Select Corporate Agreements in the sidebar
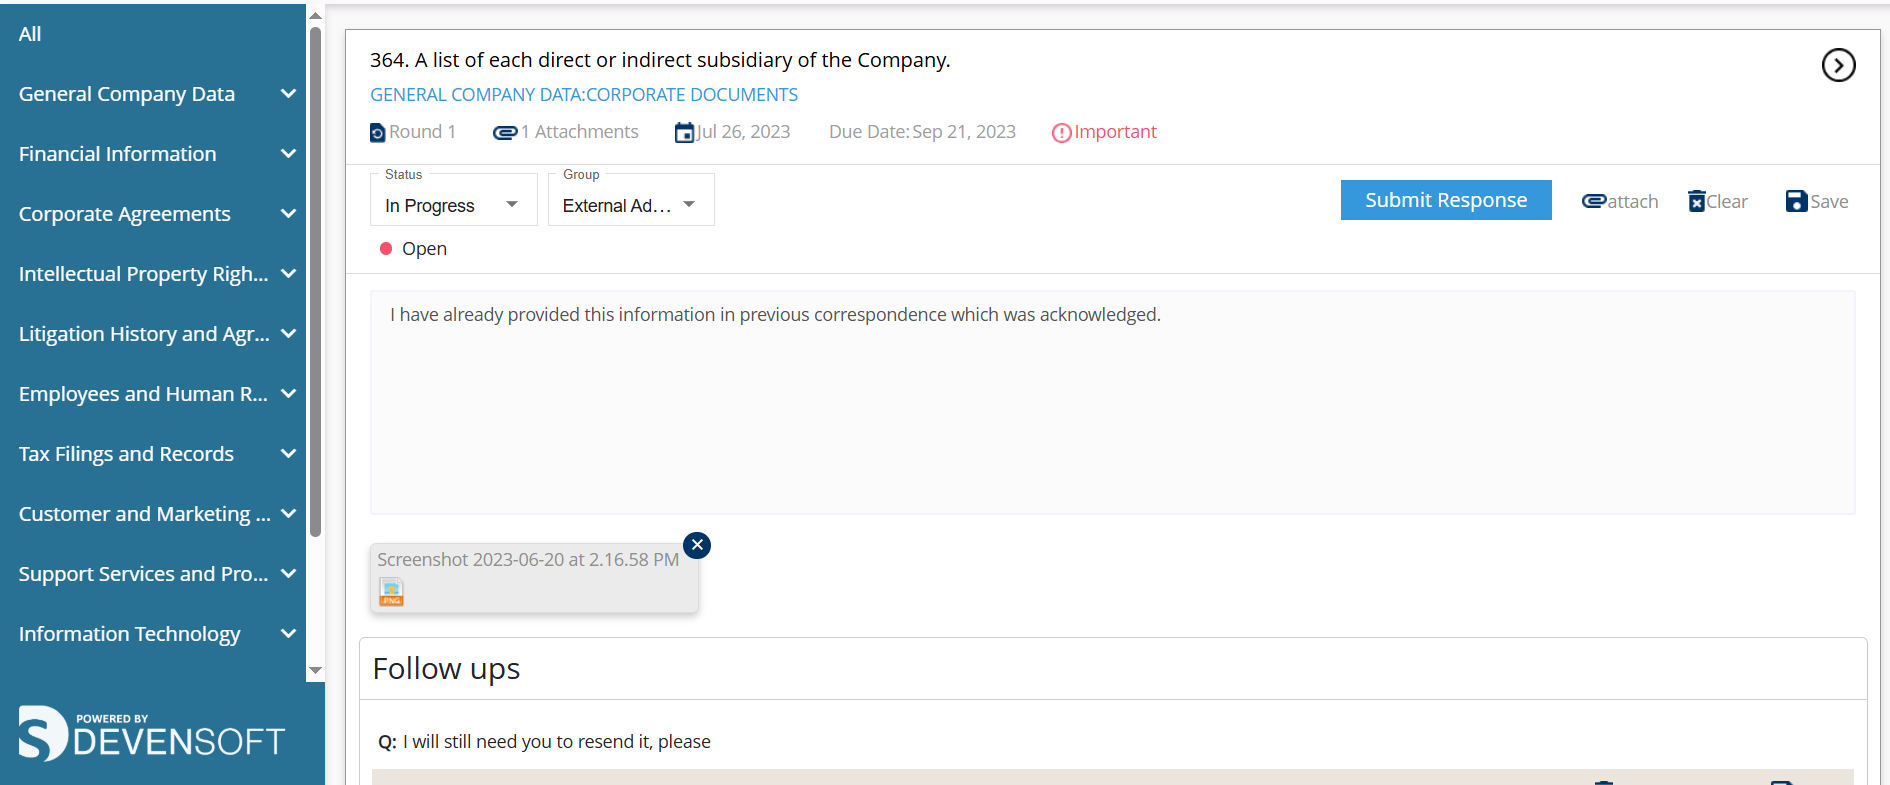The height and width of the screenshot is (785, 1890). pyautogui.click(x=124, y=214)
